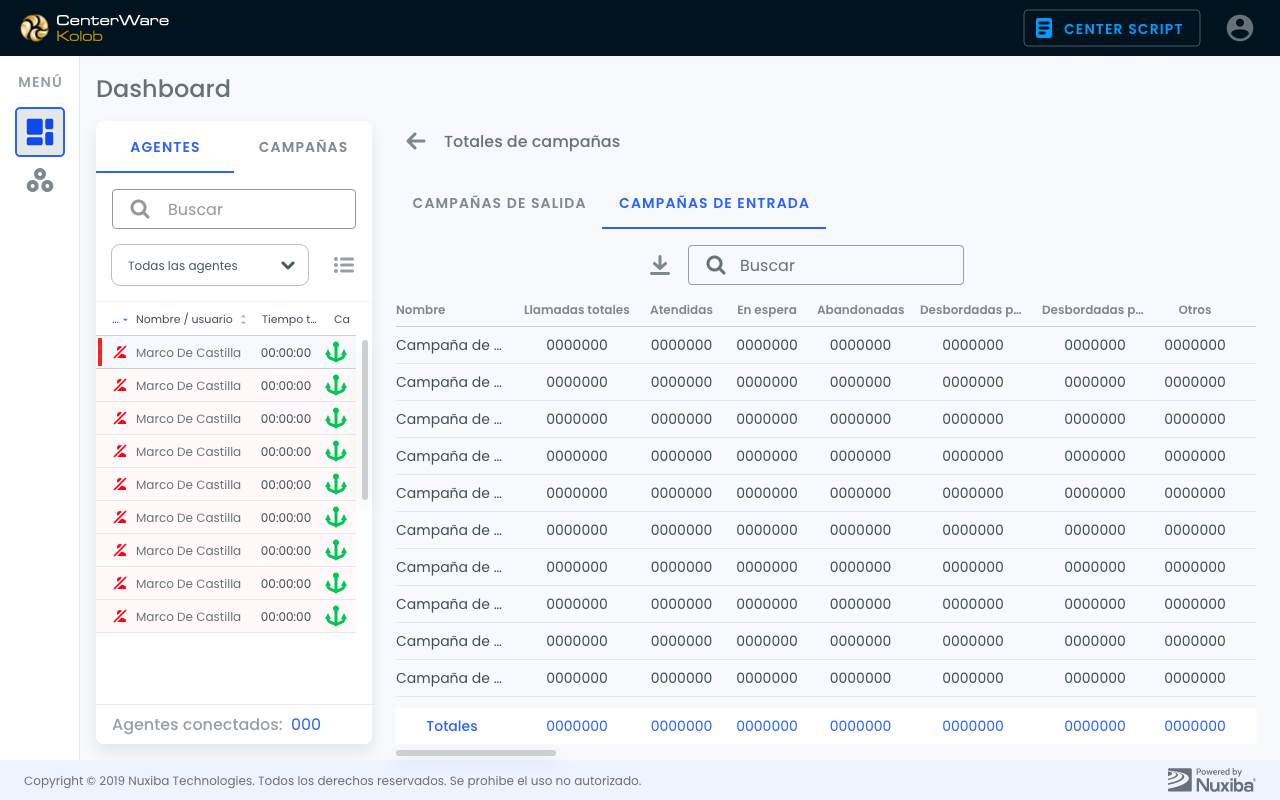Click the Otros column header

point(1195,310)
